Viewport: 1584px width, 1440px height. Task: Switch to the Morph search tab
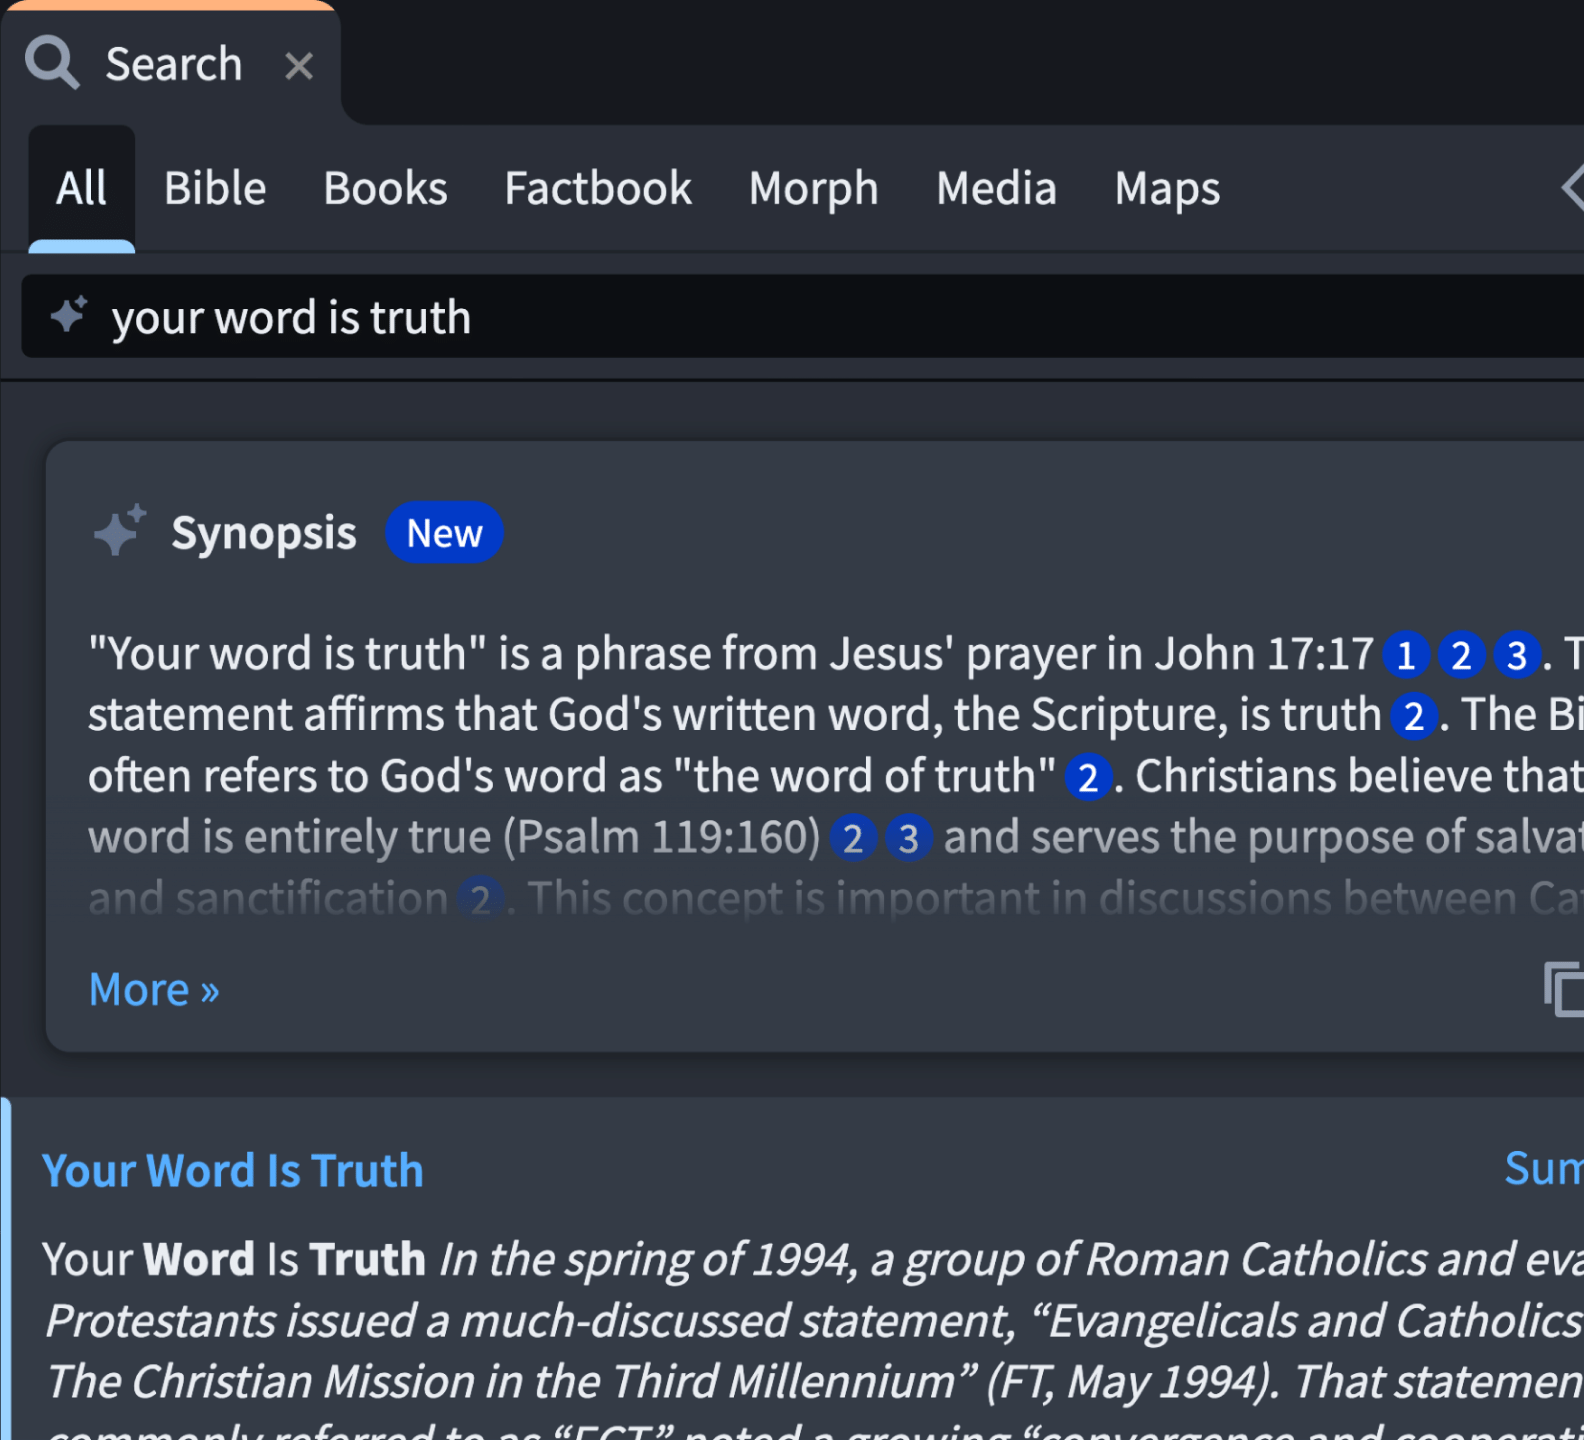(x=813, y=188)
